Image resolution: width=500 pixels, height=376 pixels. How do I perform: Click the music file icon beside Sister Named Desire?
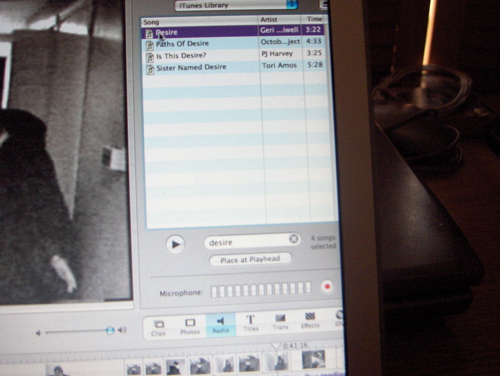click(150, 69)
